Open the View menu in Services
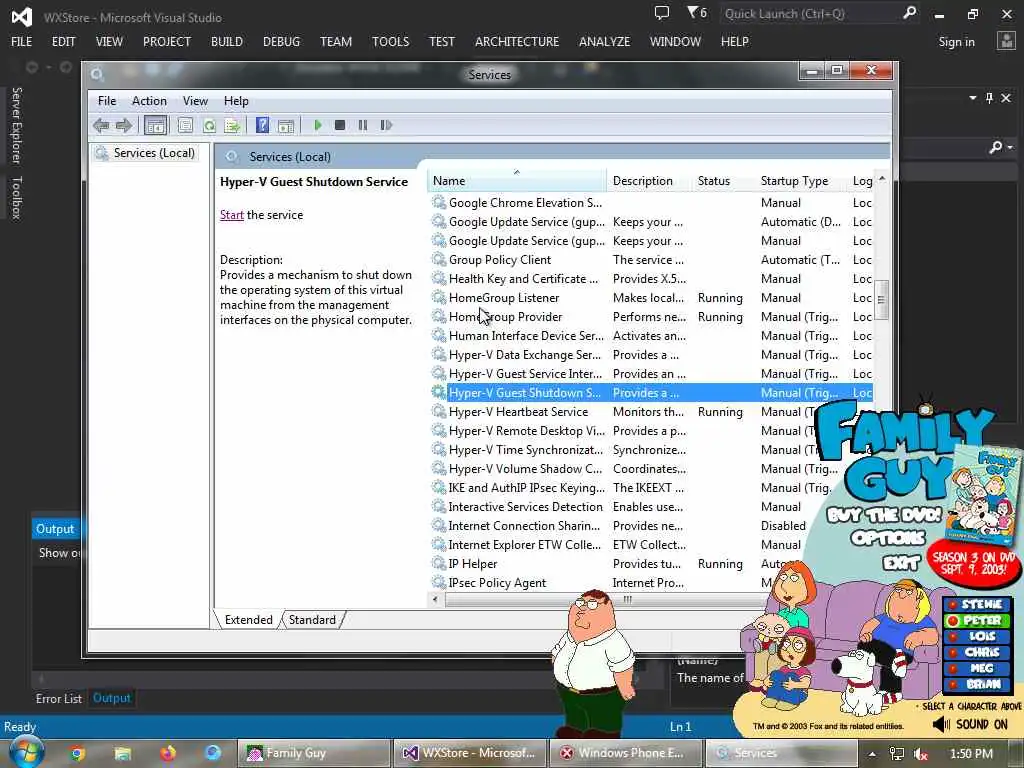Viewport: 1024px width, 768px height. [x=195, y=101]
